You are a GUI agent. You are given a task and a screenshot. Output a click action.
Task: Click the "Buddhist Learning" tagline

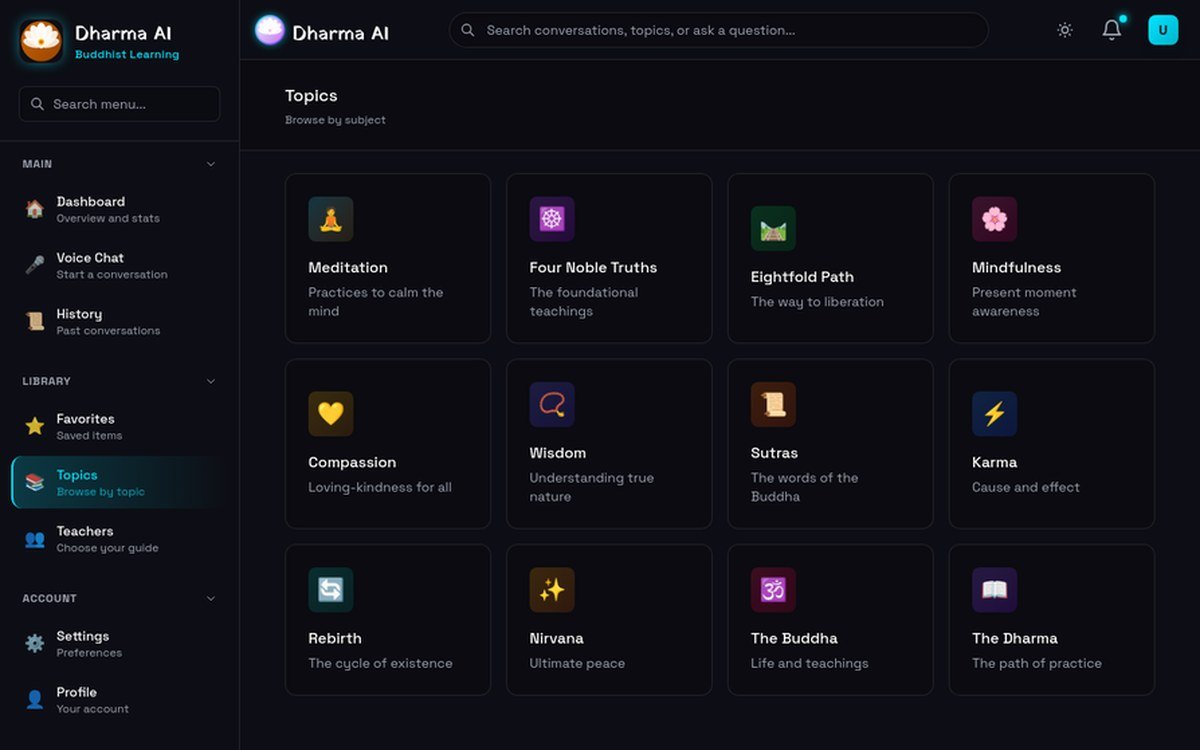click(127, 55)
